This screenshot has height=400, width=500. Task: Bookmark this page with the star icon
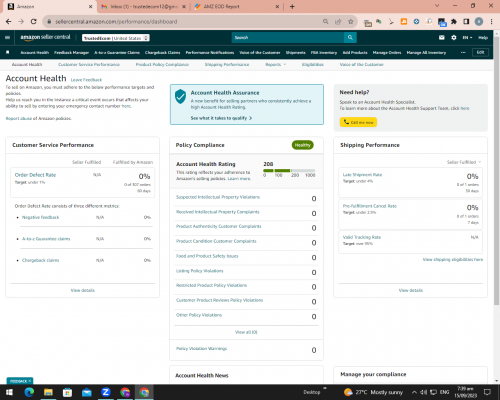pyautogui.click(x=350, y=21)
